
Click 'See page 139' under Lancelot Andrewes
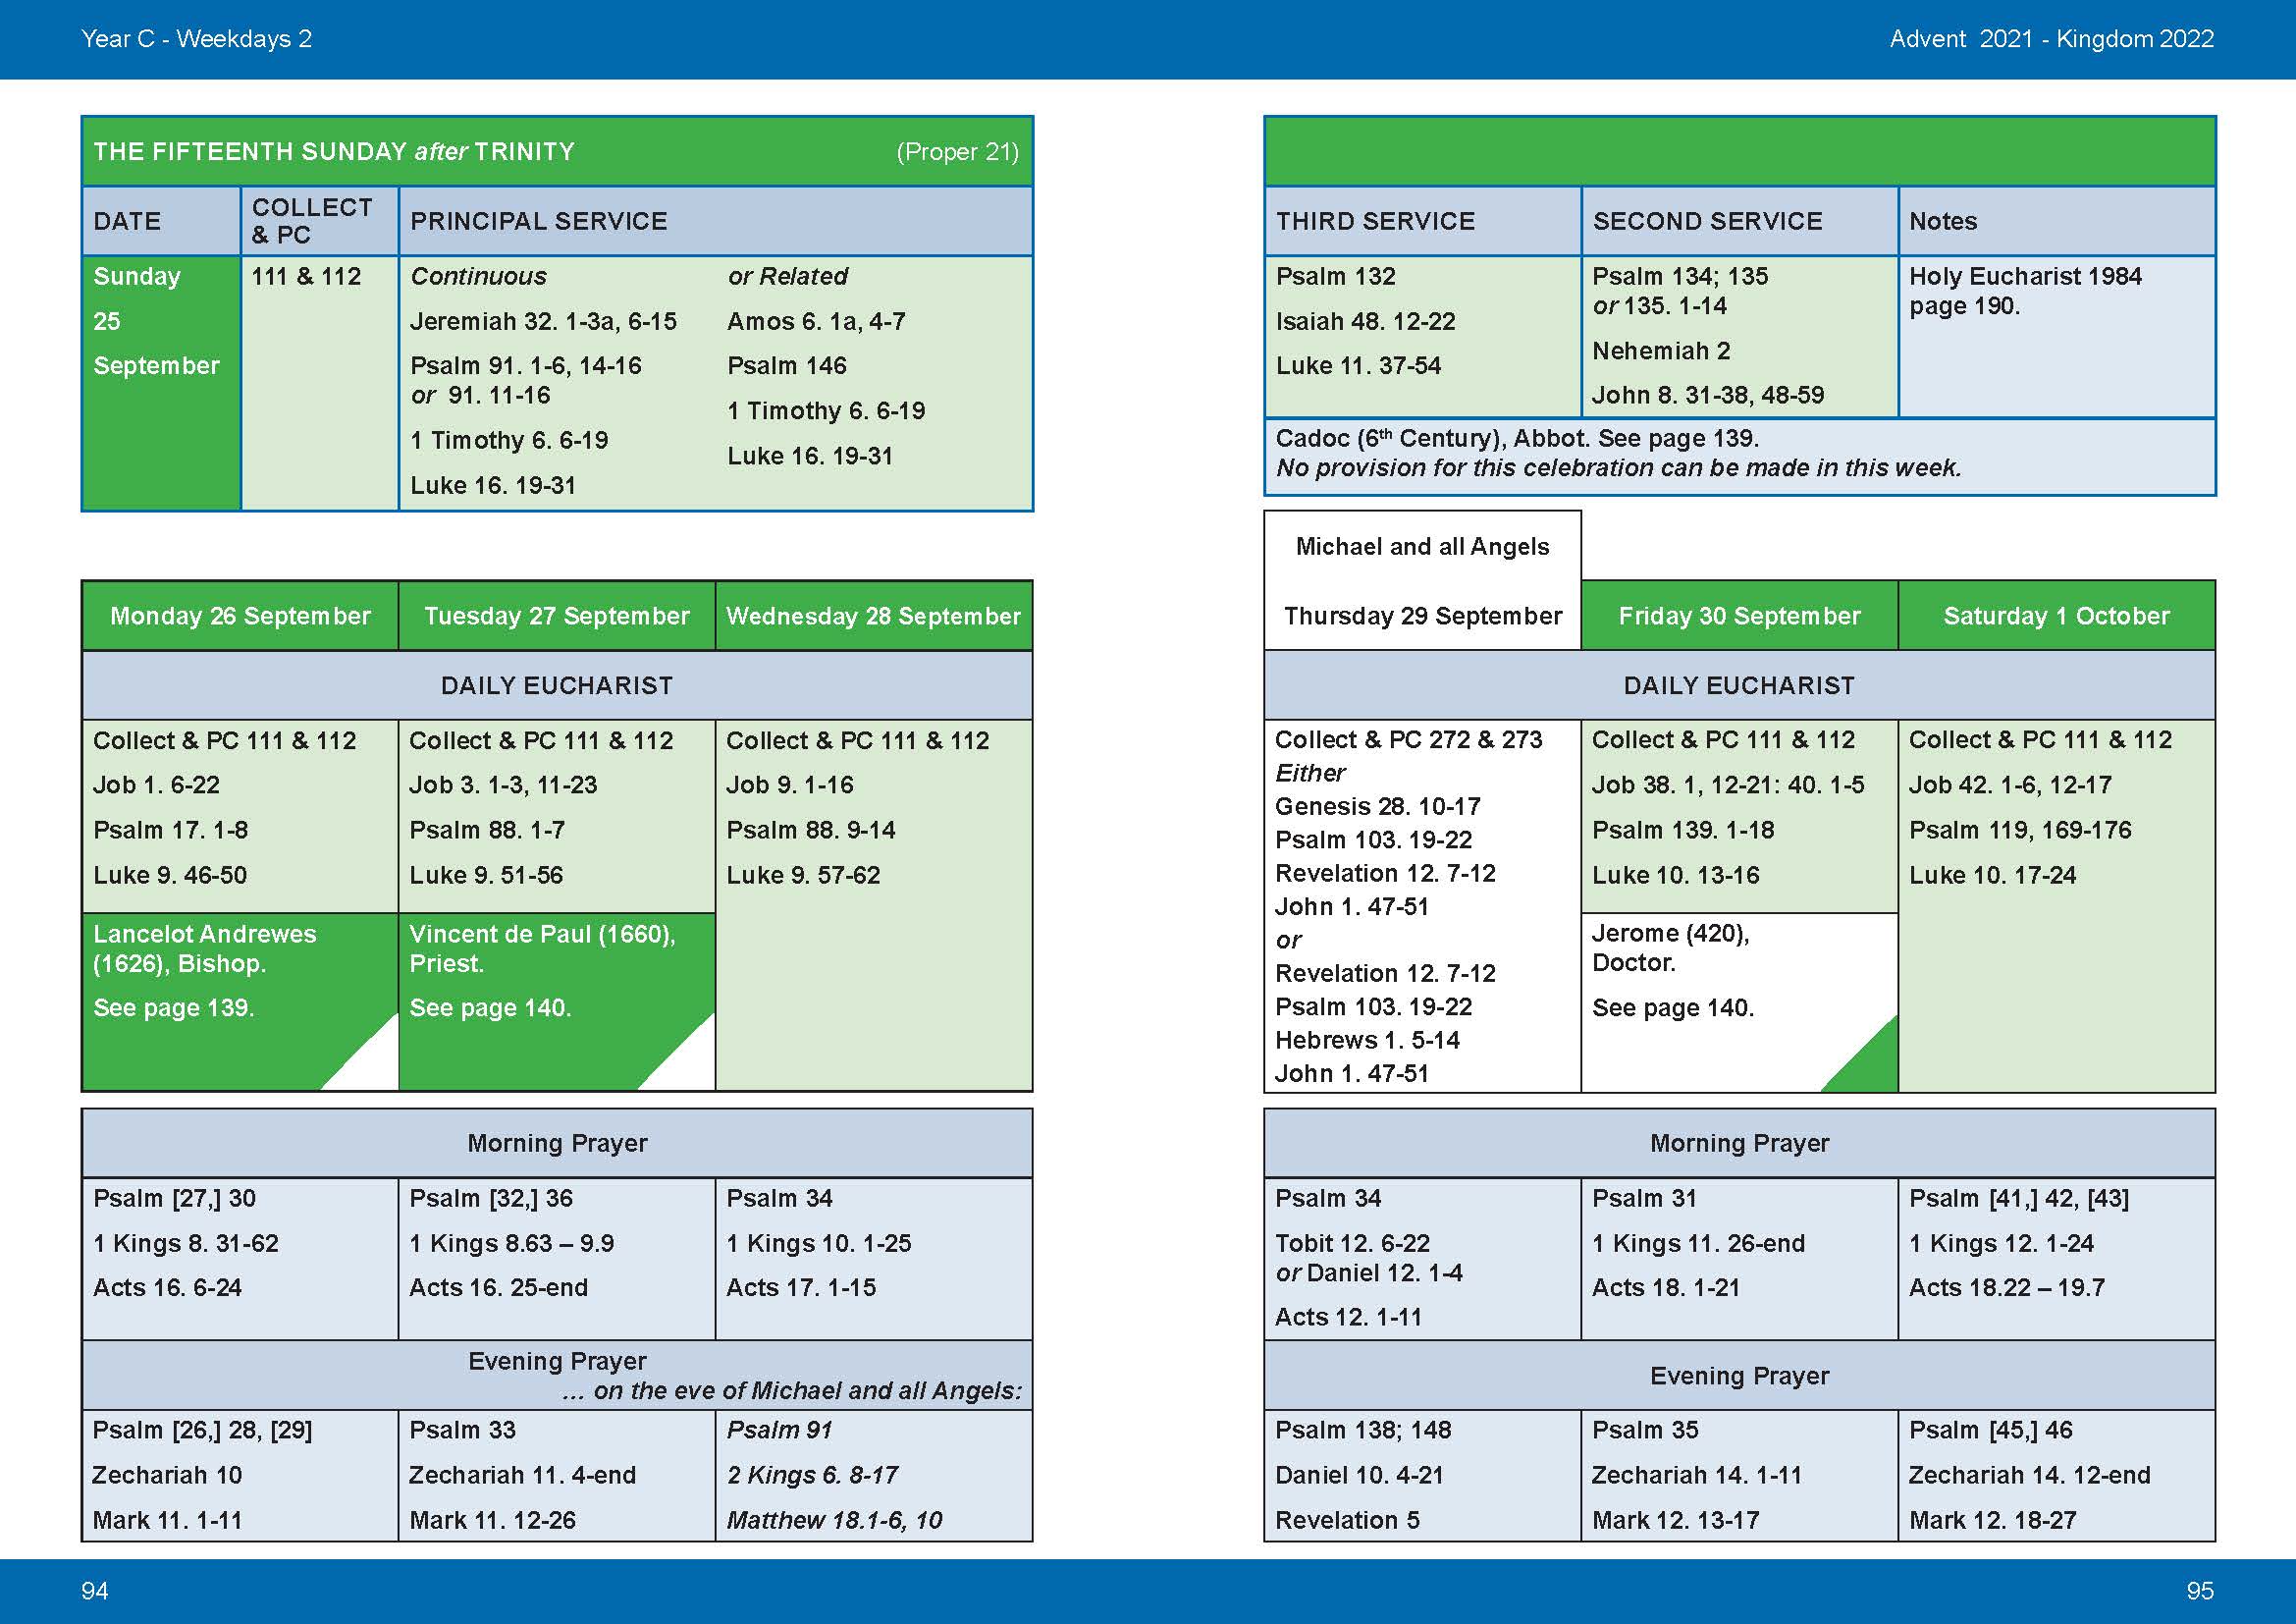point(174,1008)
